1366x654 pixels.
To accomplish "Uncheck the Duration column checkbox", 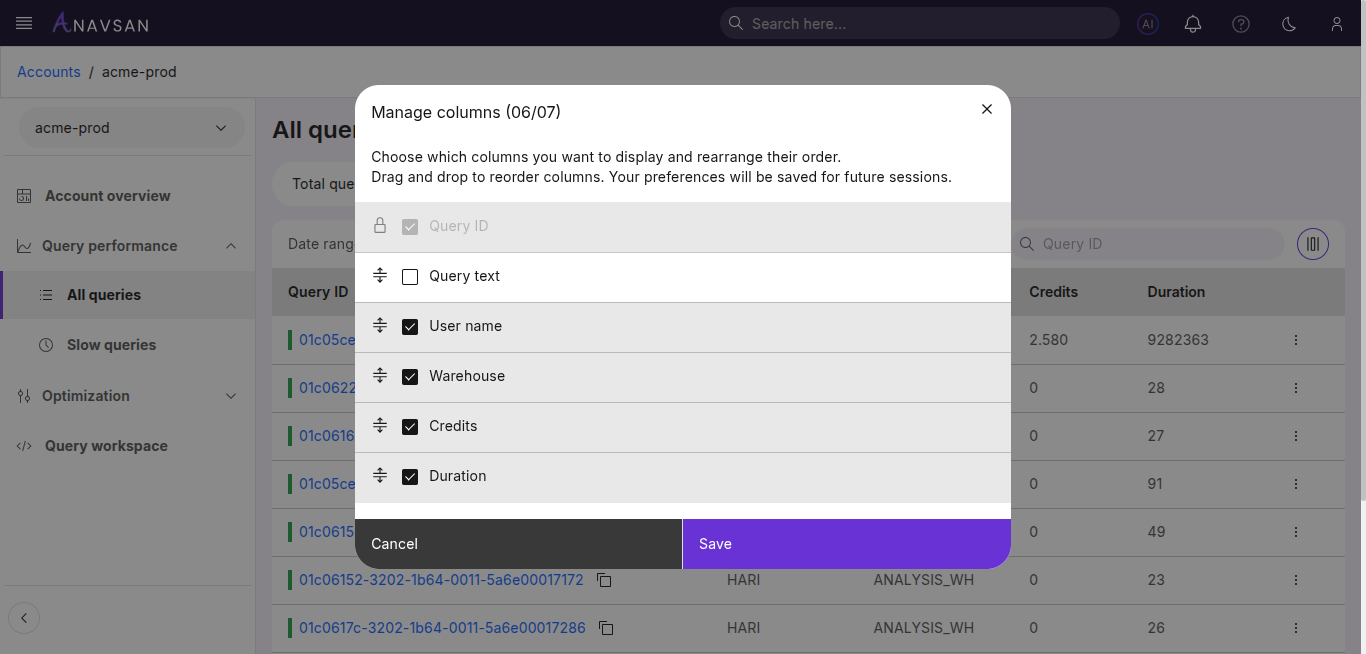I will pos(410,477).
